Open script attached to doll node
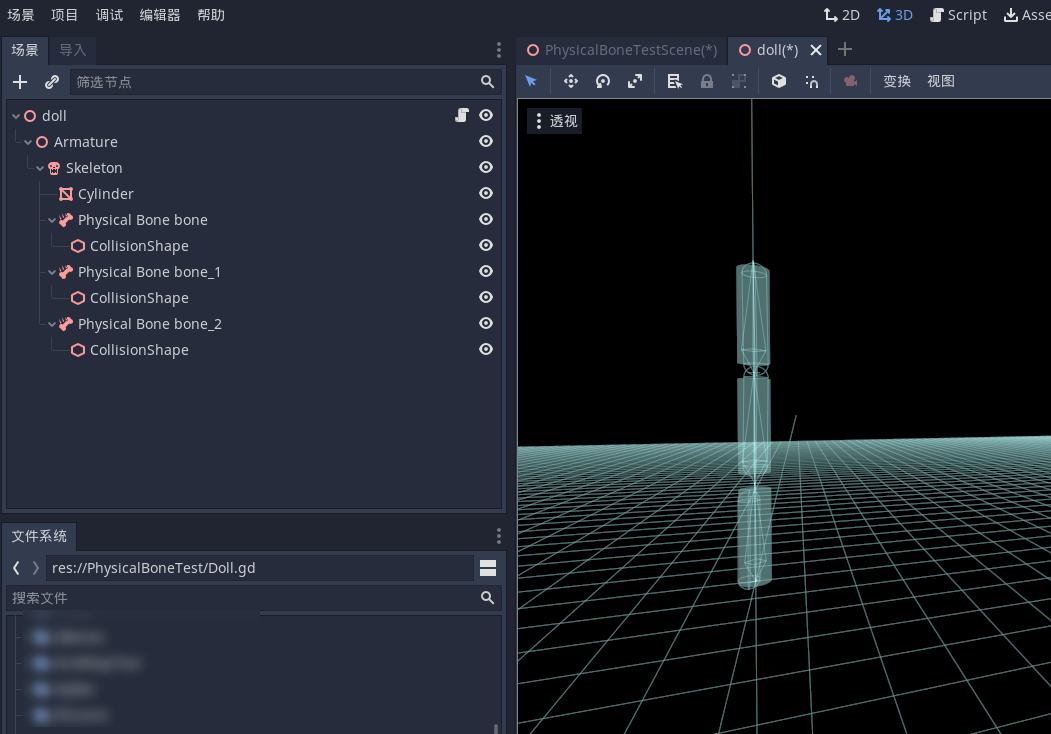 pyautogui.click(x=462, y=115)
